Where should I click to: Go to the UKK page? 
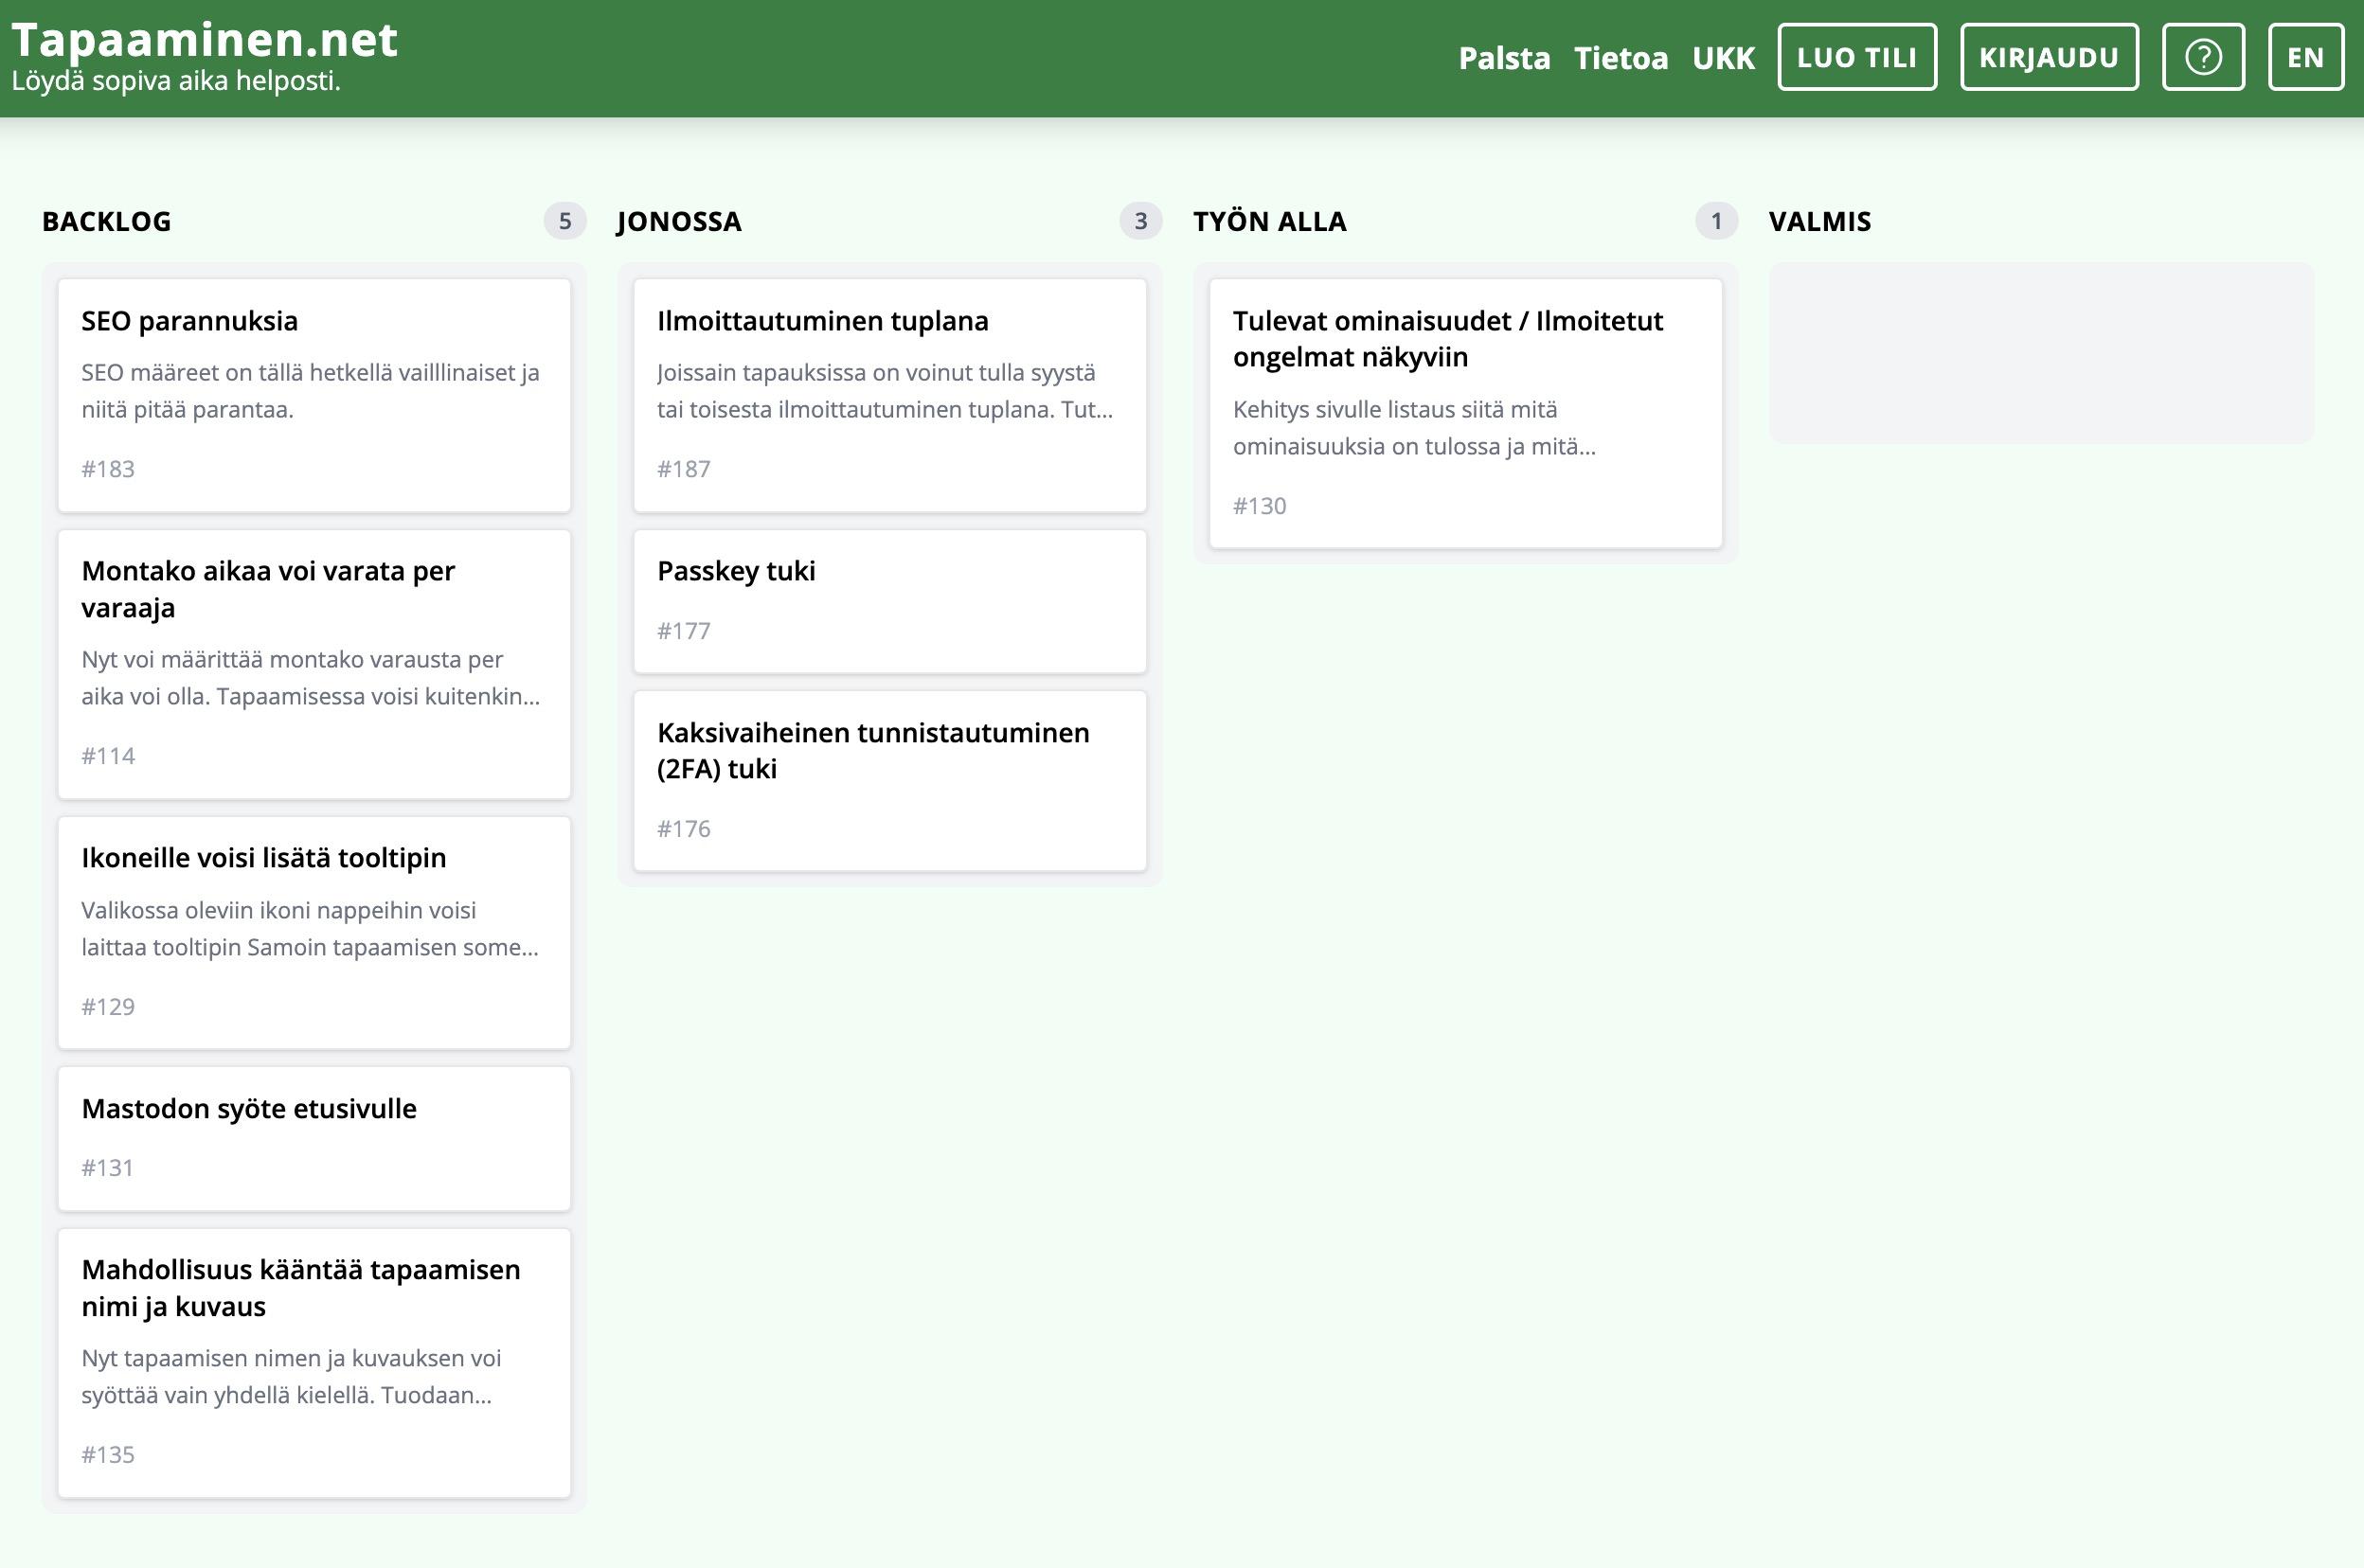1723,58
